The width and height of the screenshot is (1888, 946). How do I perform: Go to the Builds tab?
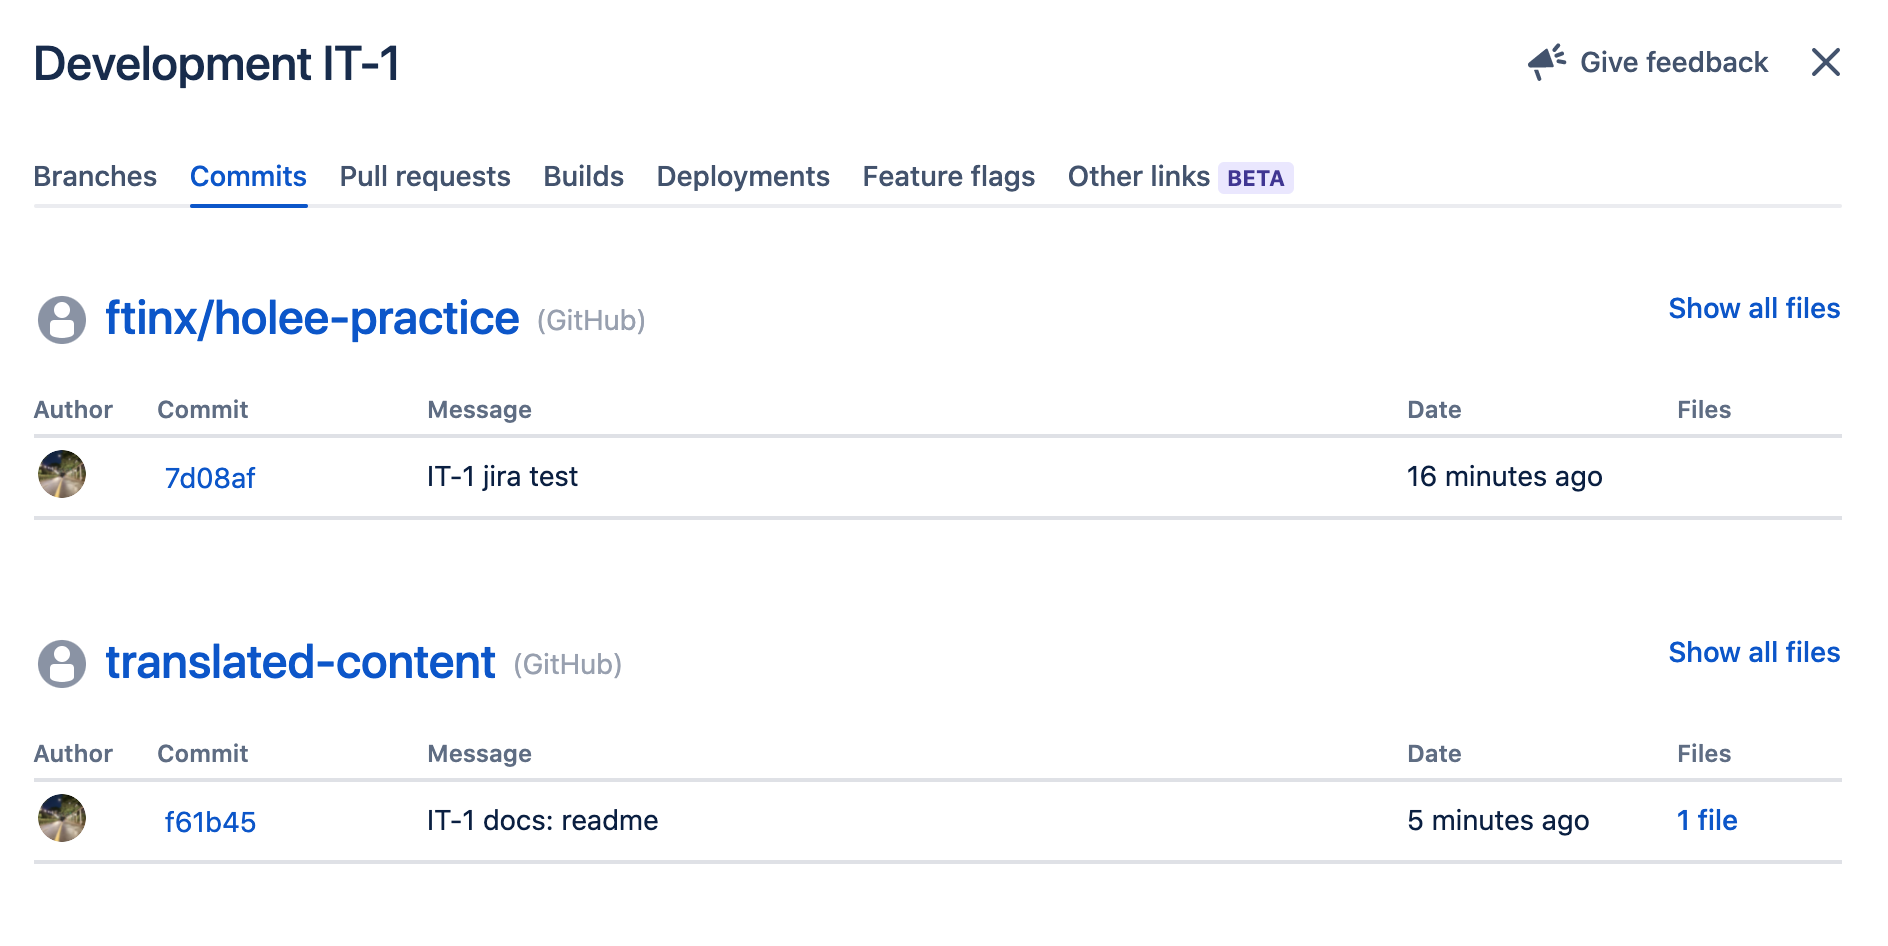(x=583, y=177)
